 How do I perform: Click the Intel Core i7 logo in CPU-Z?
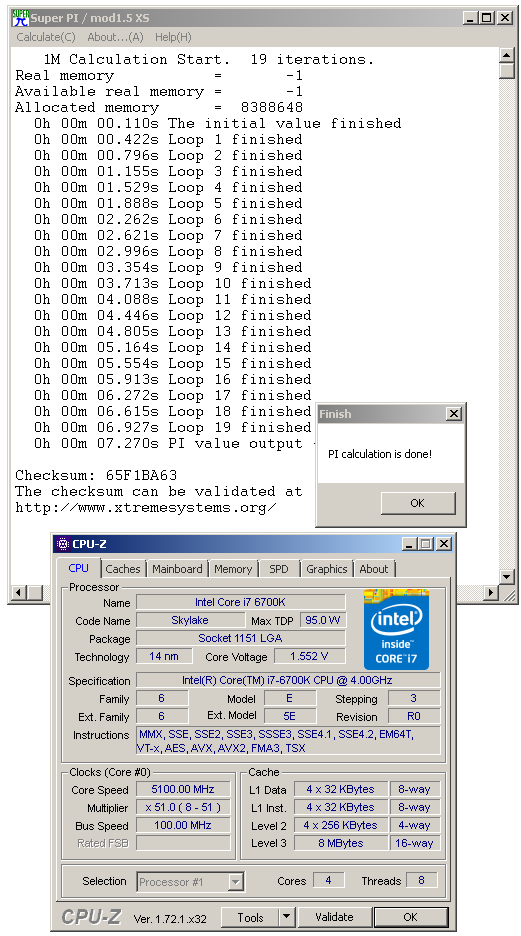(396, 629)
